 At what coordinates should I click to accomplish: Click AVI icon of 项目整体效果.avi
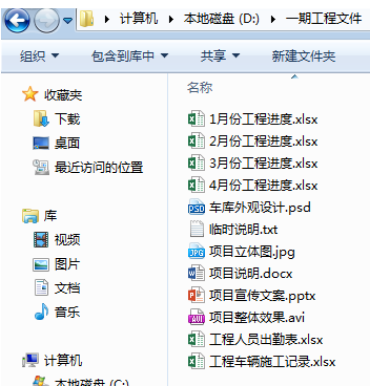(196, 317)
